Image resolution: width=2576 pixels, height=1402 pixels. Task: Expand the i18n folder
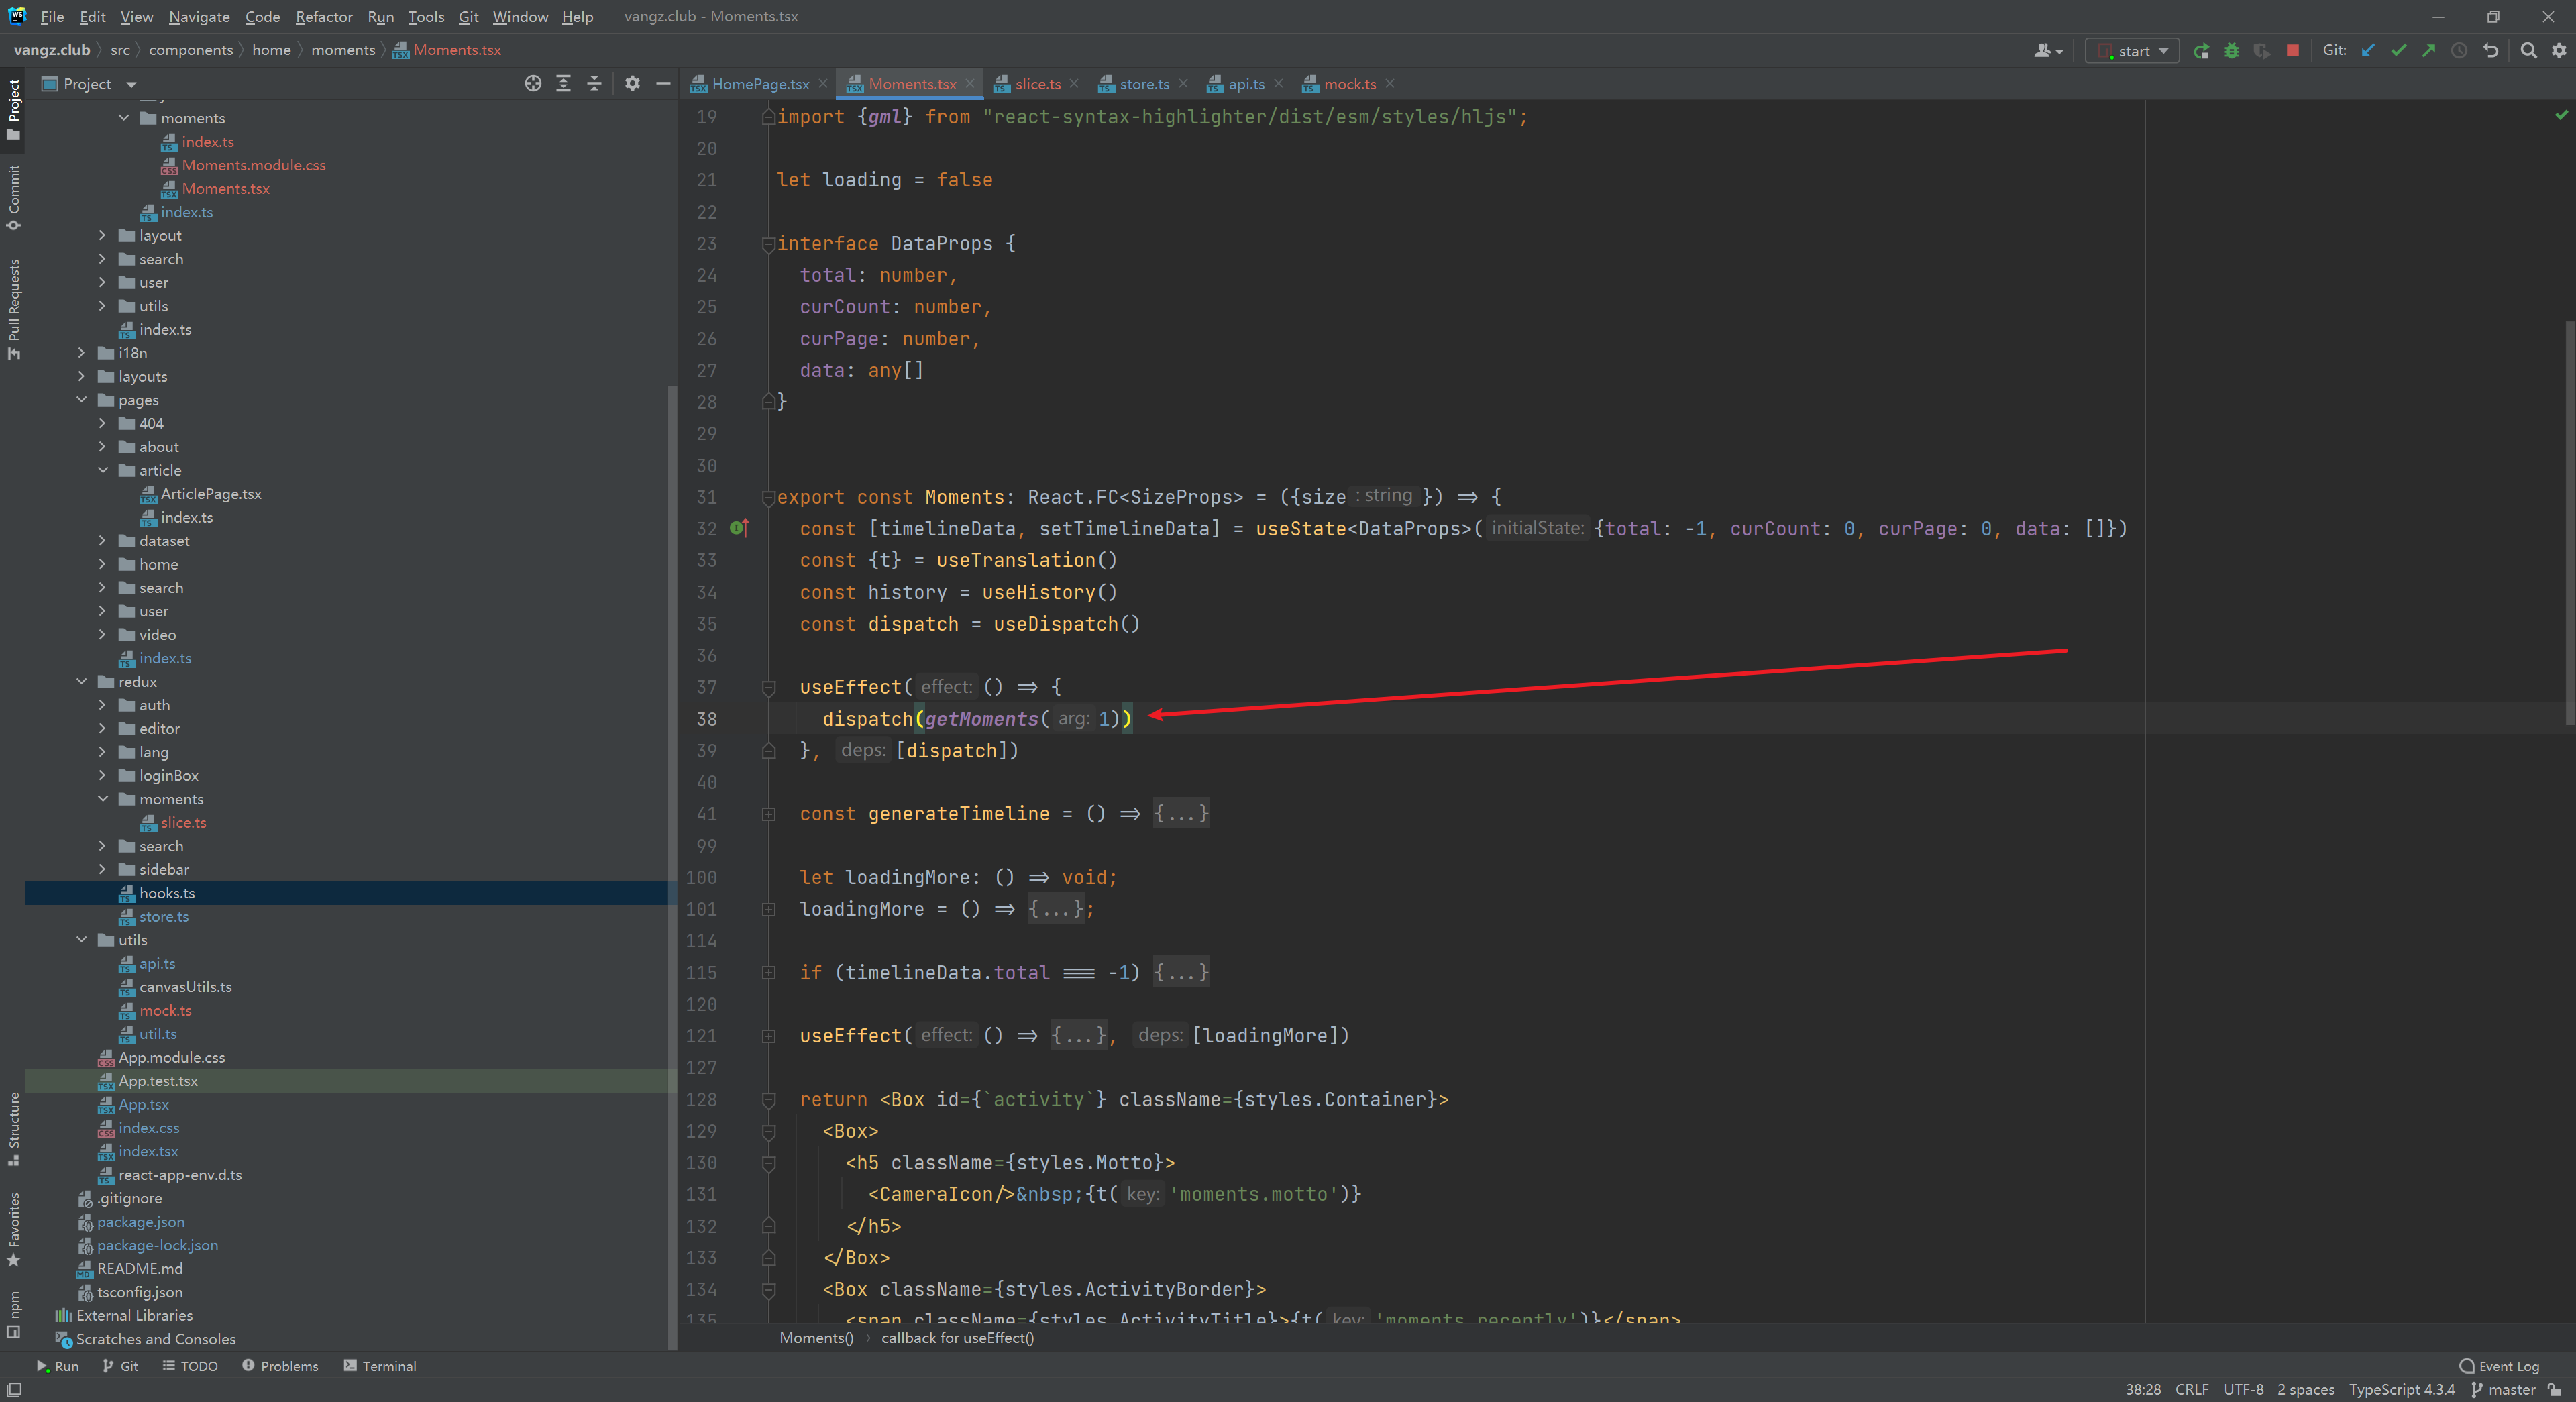[82, 353]
